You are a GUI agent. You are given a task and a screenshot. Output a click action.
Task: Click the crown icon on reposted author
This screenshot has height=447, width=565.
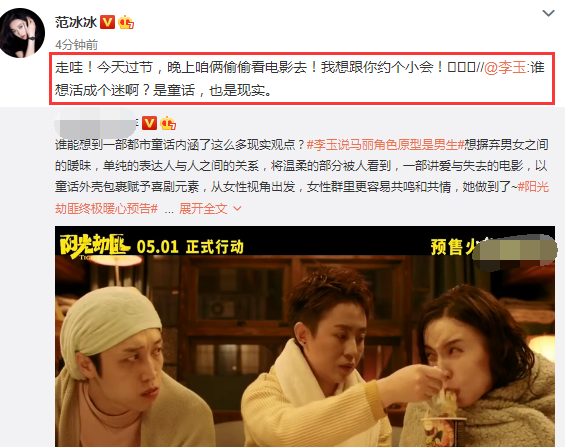168,123
